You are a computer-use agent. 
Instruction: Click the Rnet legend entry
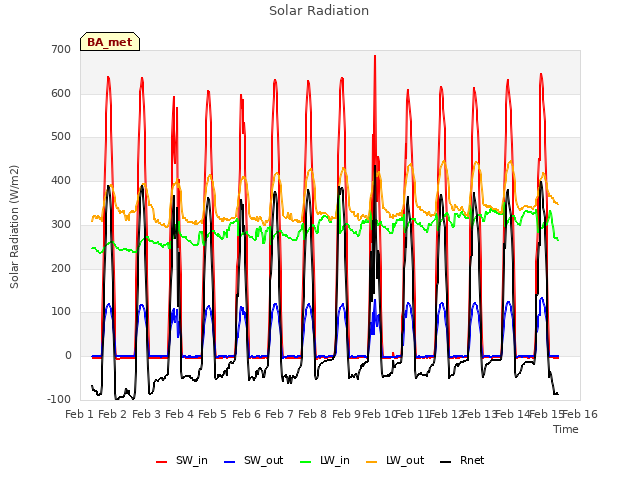point(462,460)
